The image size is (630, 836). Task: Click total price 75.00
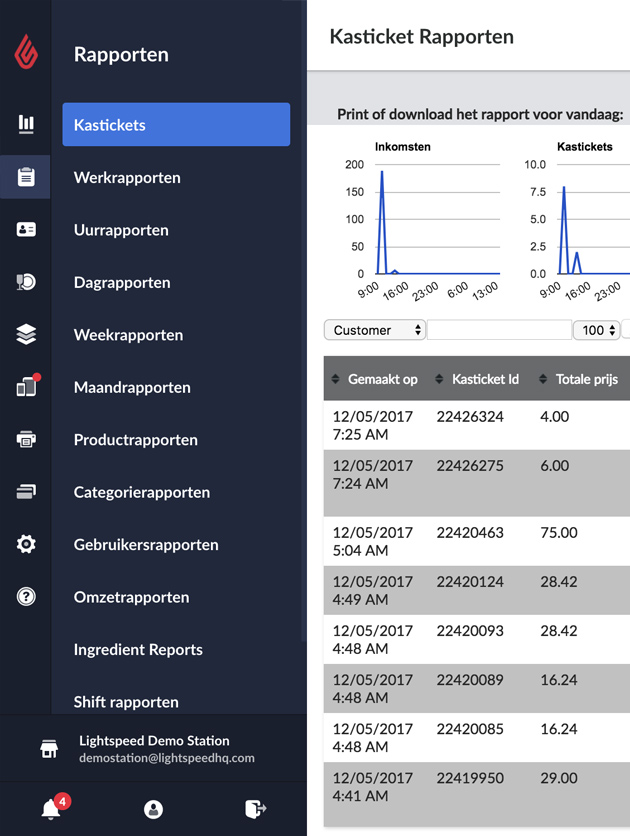559,533
